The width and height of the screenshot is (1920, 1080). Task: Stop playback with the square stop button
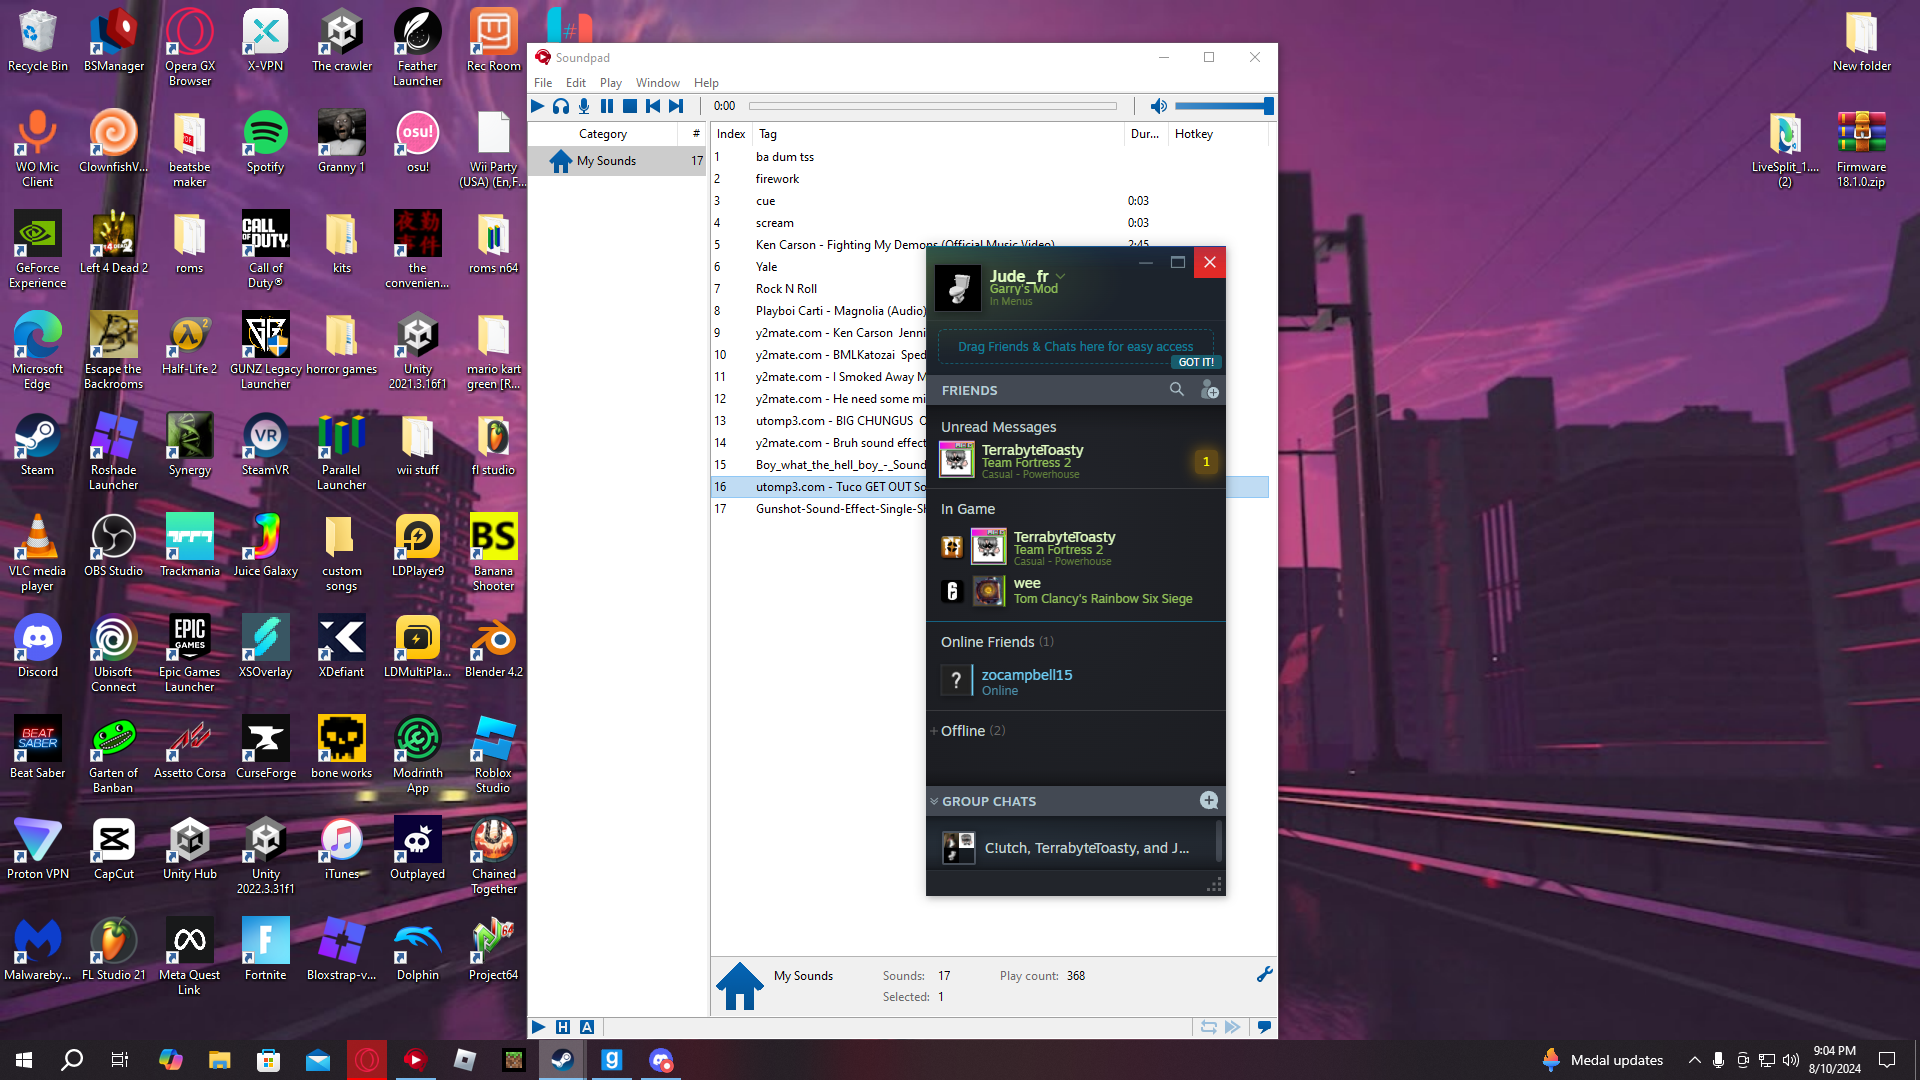630,106
